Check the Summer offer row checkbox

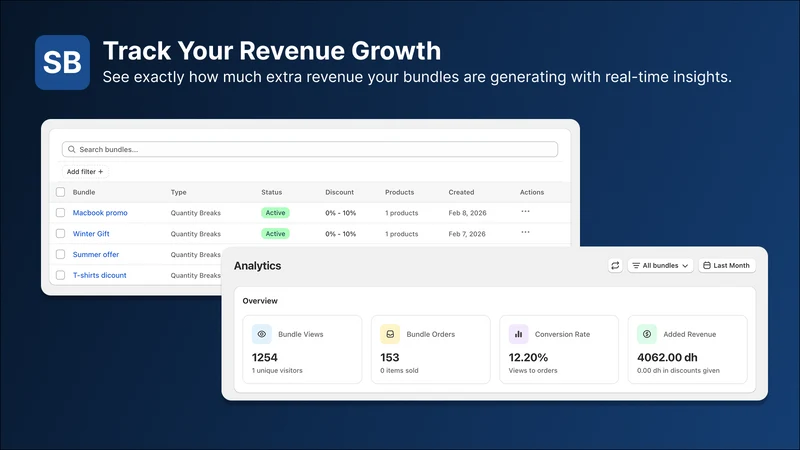(60, 254)
